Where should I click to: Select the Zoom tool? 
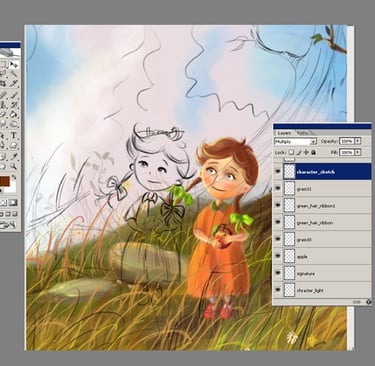click(14, 166)
